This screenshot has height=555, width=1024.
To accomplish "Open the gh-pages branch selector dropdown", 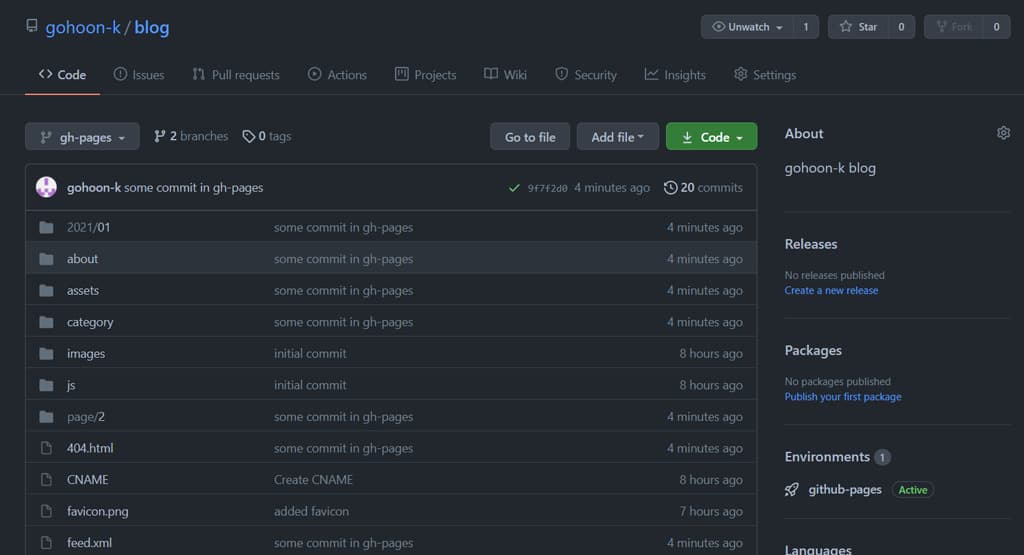I will pos(82,137).
